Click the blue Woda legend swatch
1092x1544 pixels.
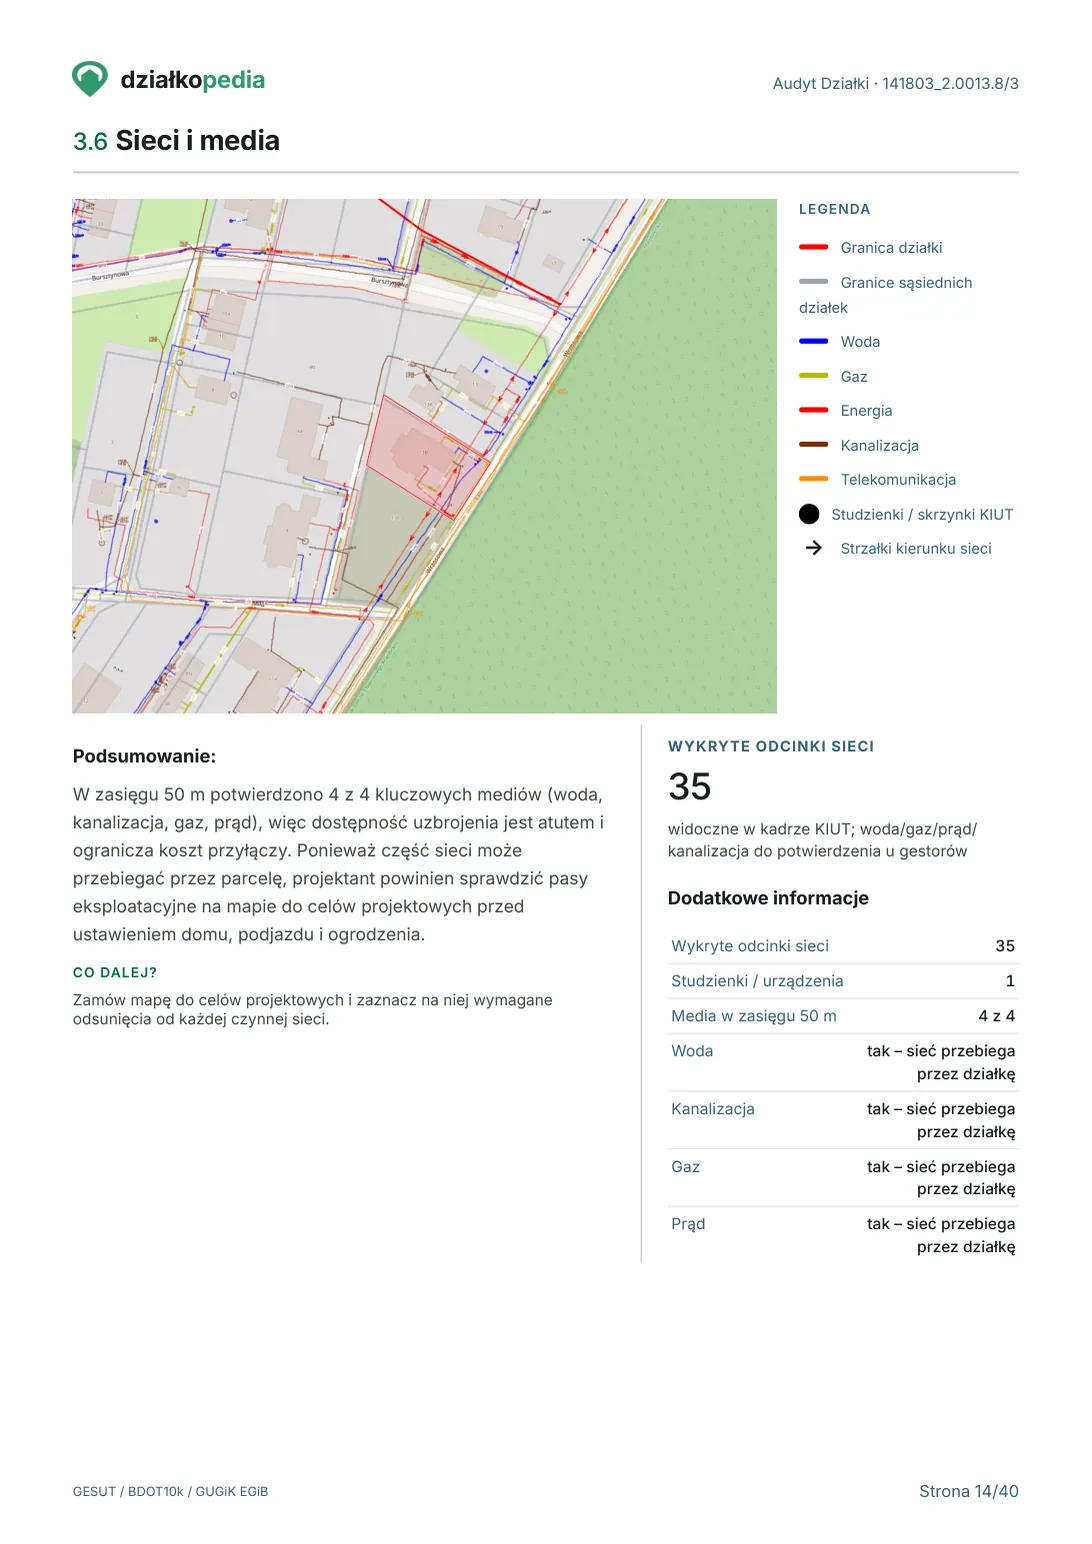814,341
